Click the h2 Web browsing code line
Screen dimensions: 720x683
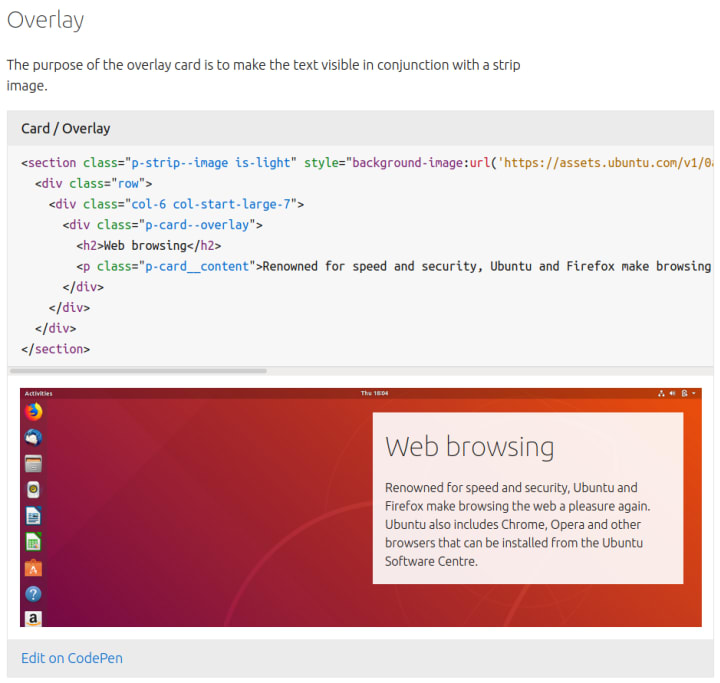149,245
